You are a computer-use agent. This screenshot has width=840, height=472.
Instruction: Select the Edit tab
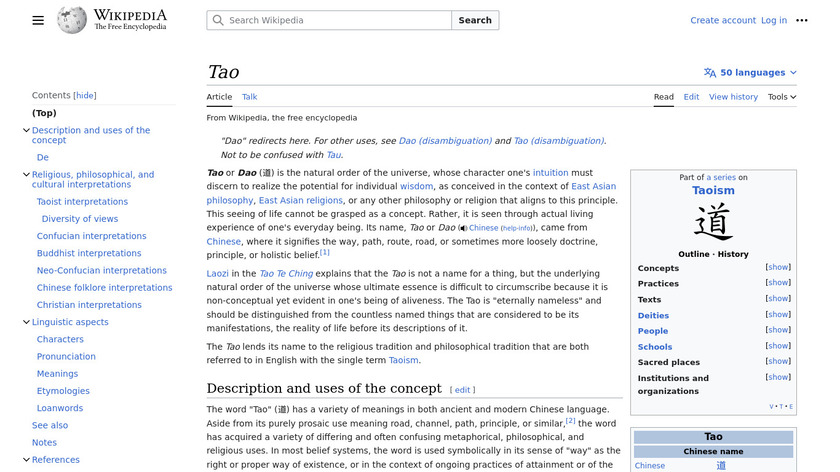691,97
